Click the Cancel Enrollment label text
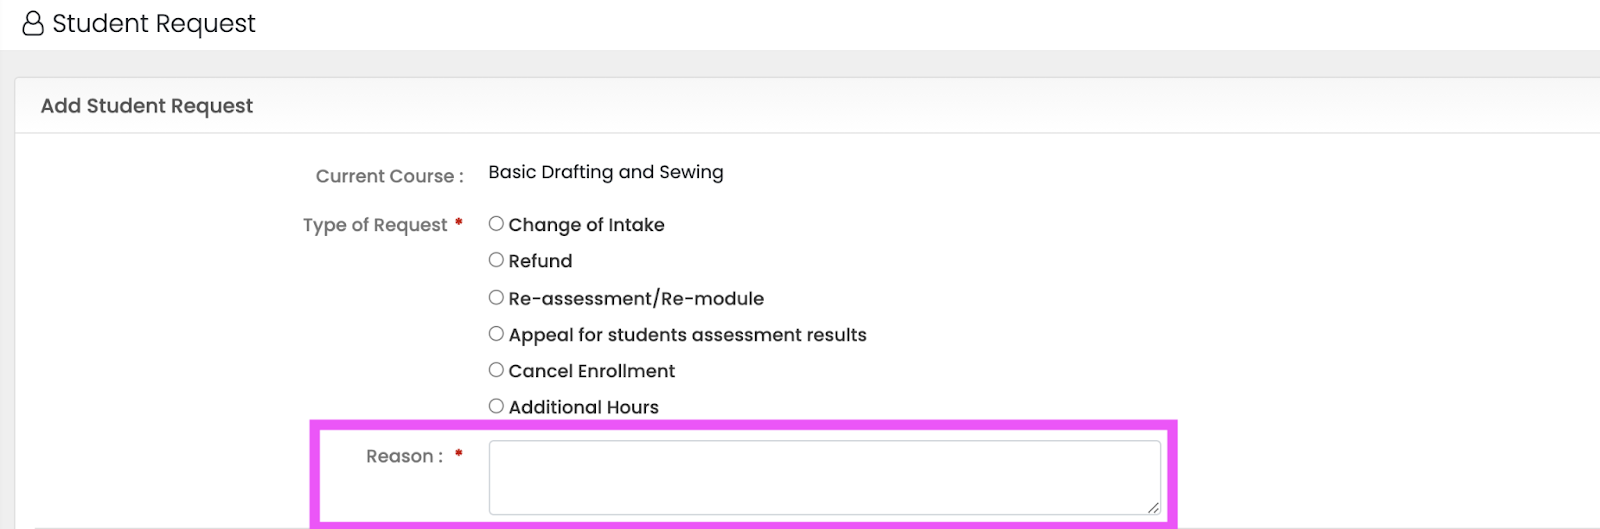 (591, 371)
